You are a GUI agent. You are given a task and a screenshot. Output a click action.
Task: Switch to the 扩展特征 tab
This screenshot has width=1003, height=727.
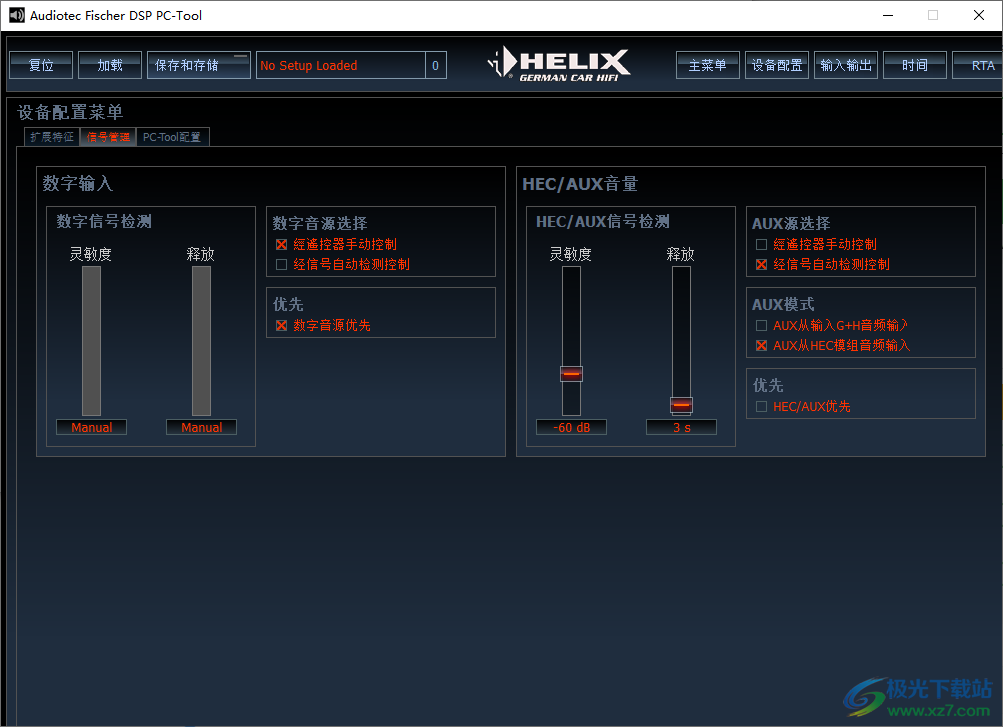pyautogui.click(x=50, y=136)
